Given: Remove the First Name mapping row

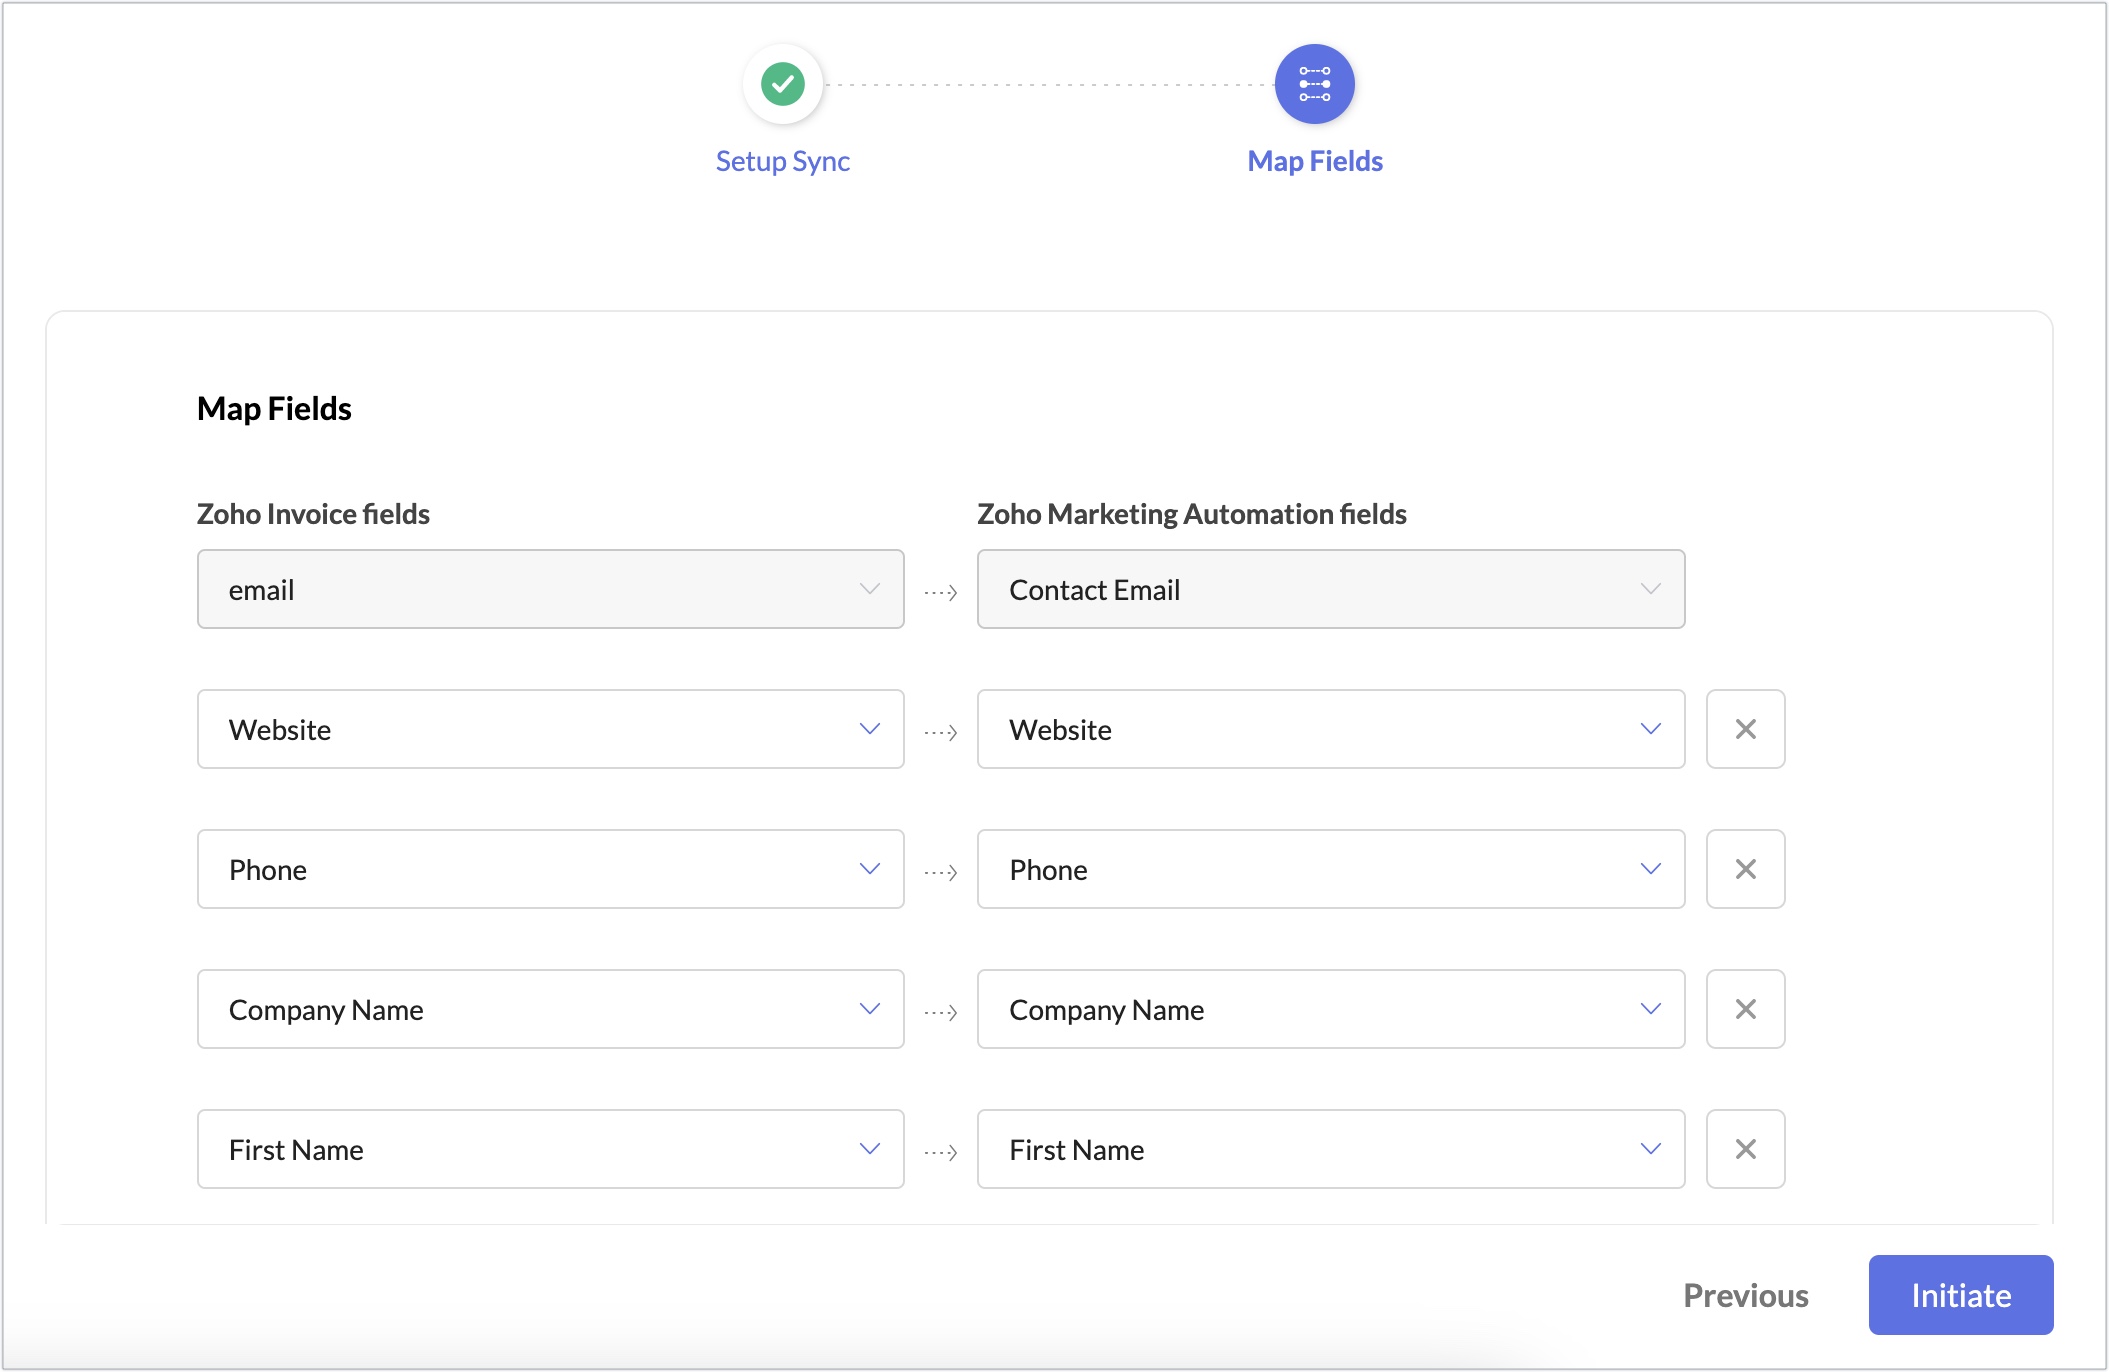Looking at the screenshot, I should pyautogui.click(x=1746, y=1149).
